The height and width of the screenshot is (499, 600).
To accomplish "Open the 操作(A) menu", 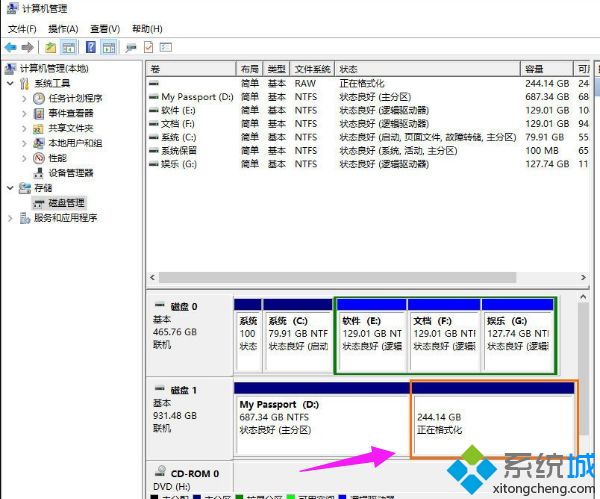I will (63, 29).
